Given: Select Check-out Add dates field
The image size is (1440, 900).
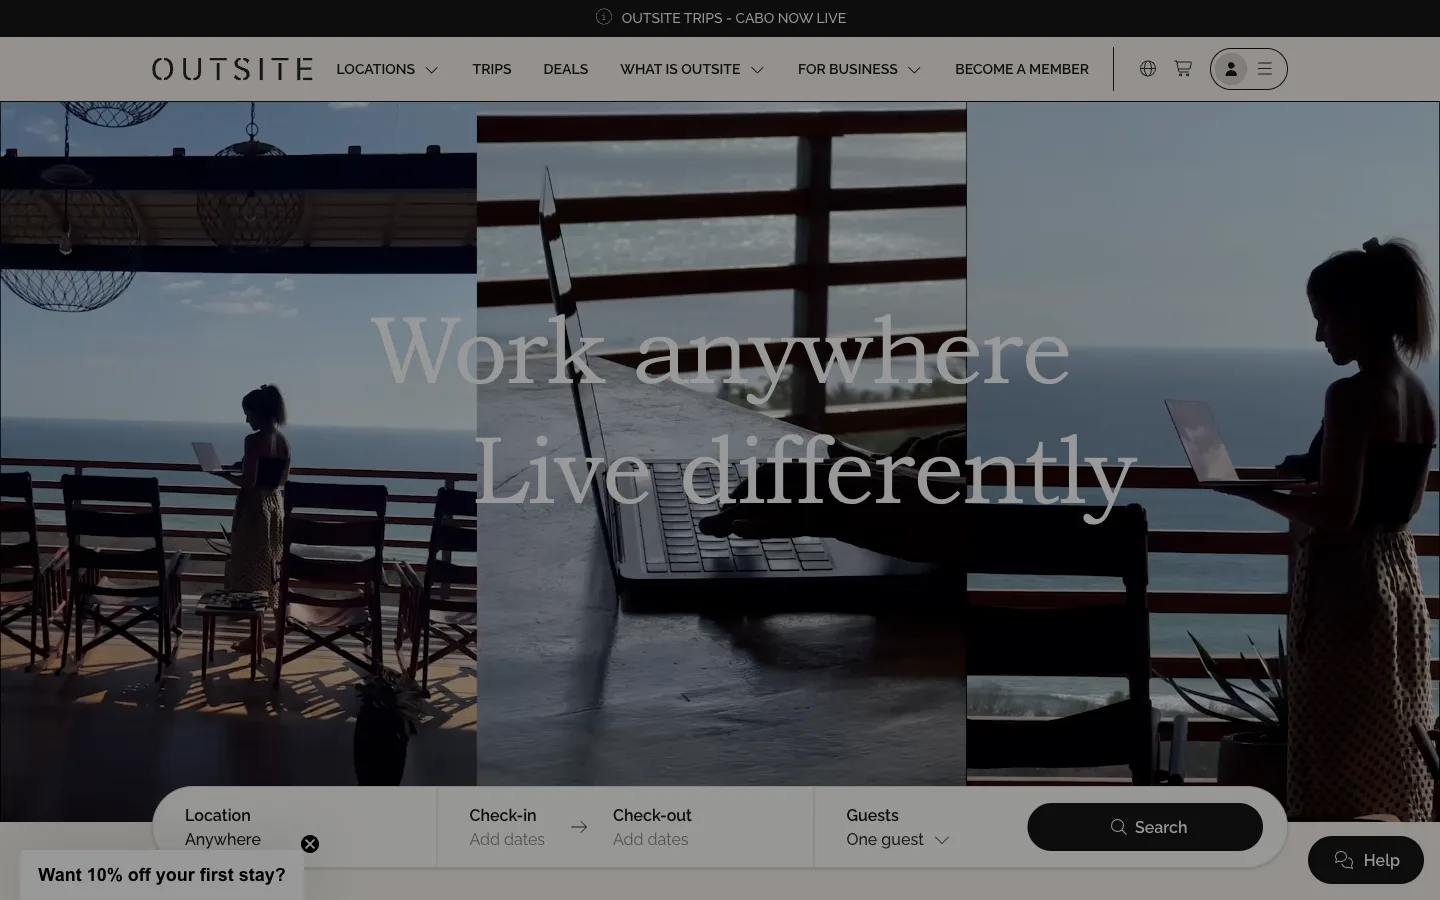Looking at the screenshot, I should click(652, 827).
